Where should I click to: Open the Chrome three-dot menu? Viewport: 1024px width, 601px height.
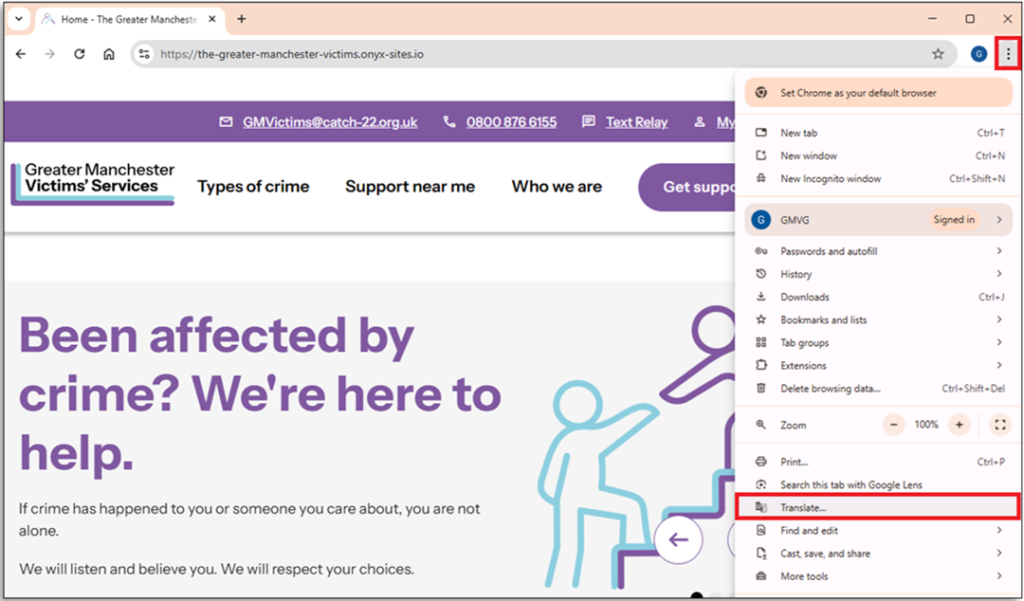pos(1007,54)
